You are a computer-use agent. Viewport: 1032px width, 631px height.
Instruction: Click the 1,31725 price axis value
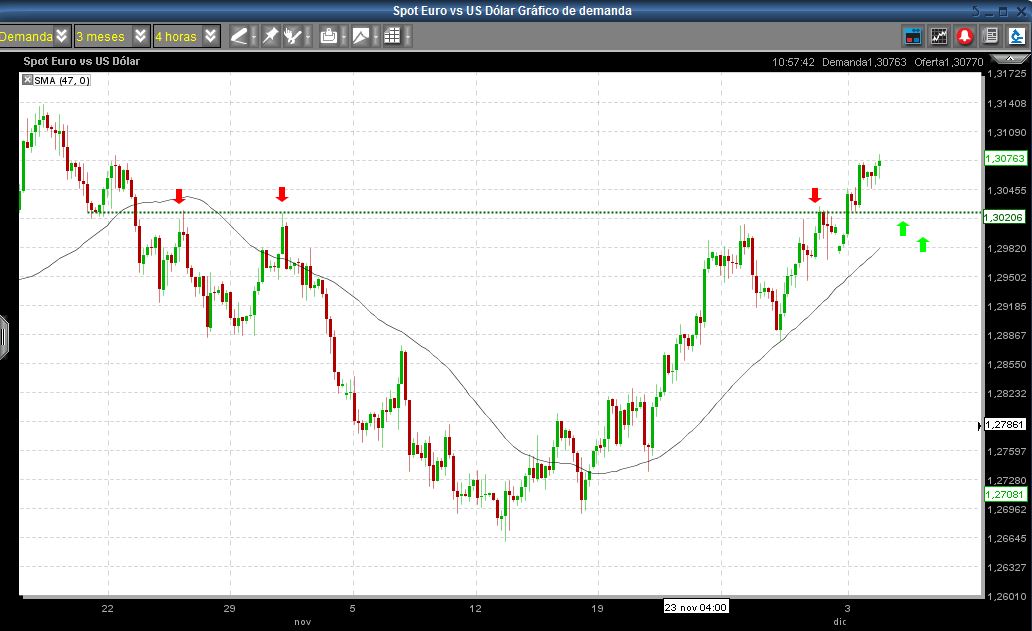(1006, 74)
